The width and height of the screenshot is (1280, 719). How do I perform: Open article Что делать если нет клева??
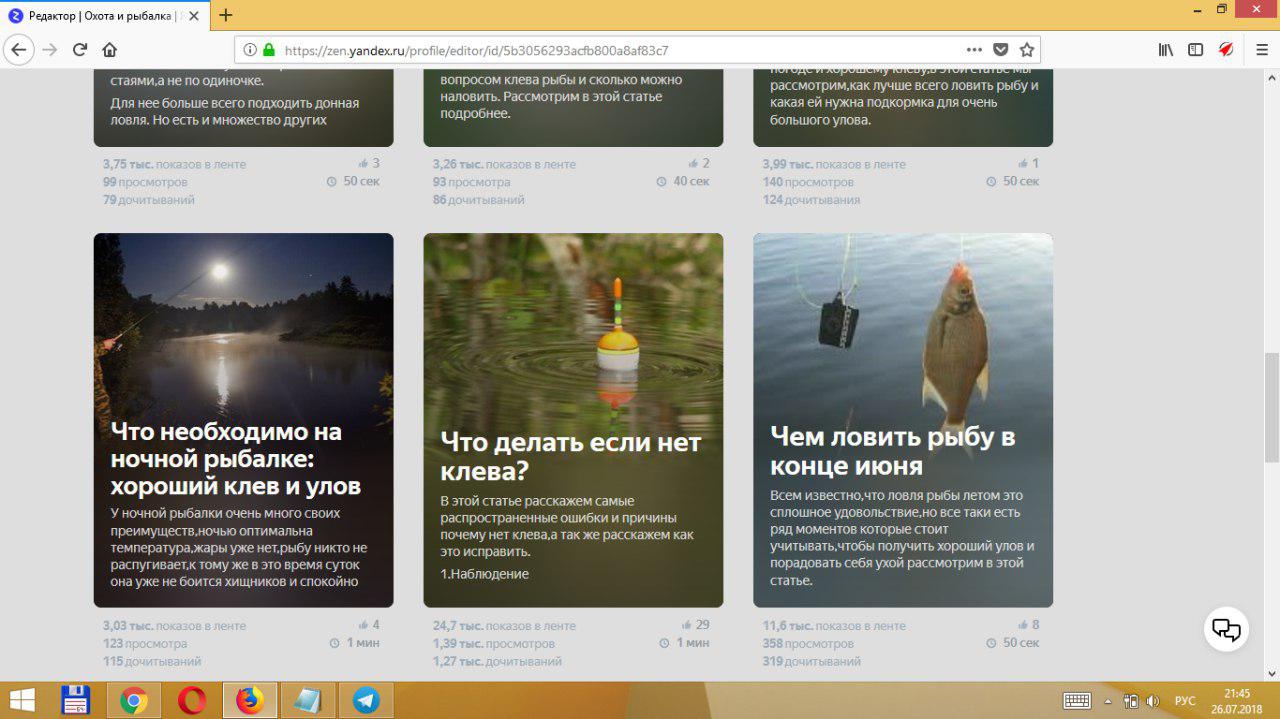coord(571,456)
